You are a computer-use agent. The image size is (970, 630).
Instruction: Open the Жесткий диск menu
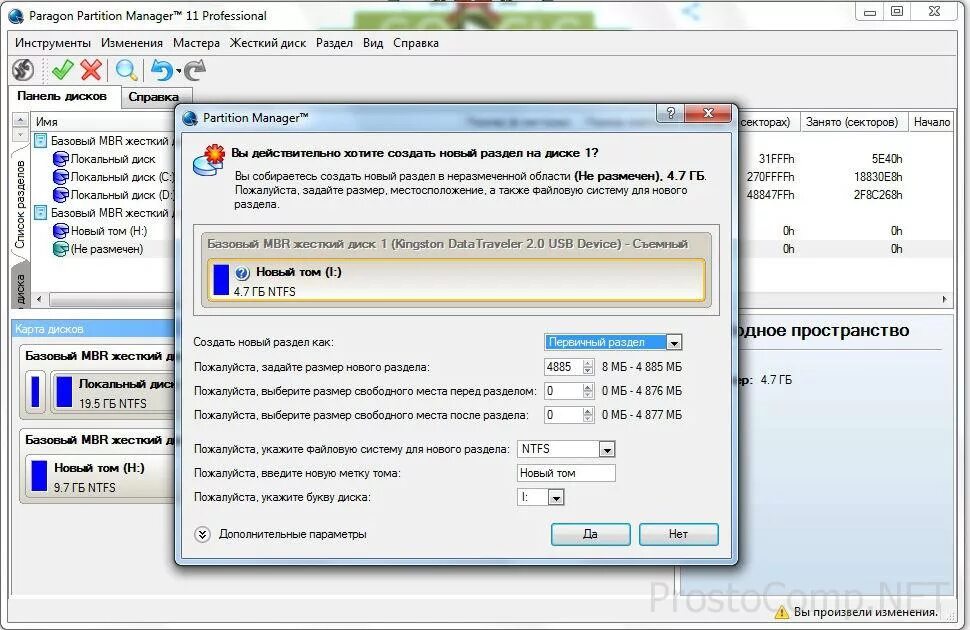tap(268, 43)
